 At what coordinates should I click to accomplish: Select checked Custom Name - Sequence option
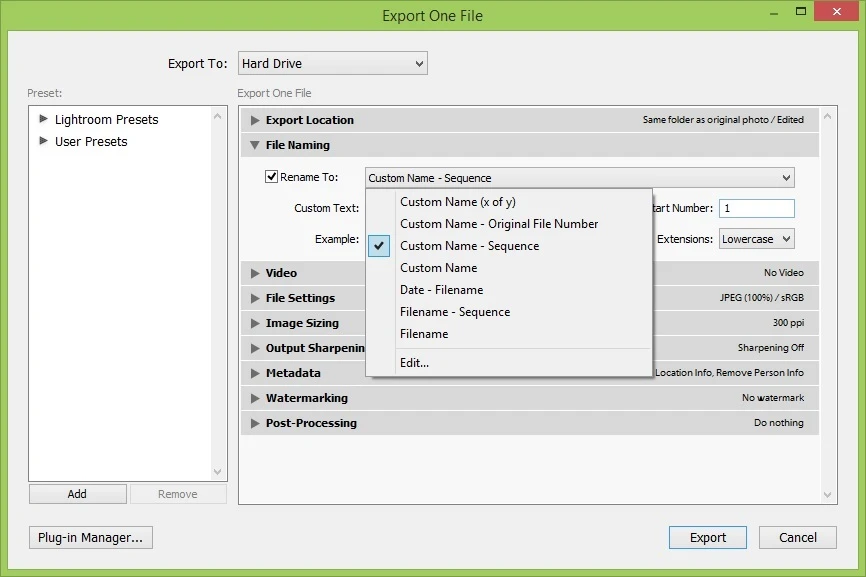(469, 246)
